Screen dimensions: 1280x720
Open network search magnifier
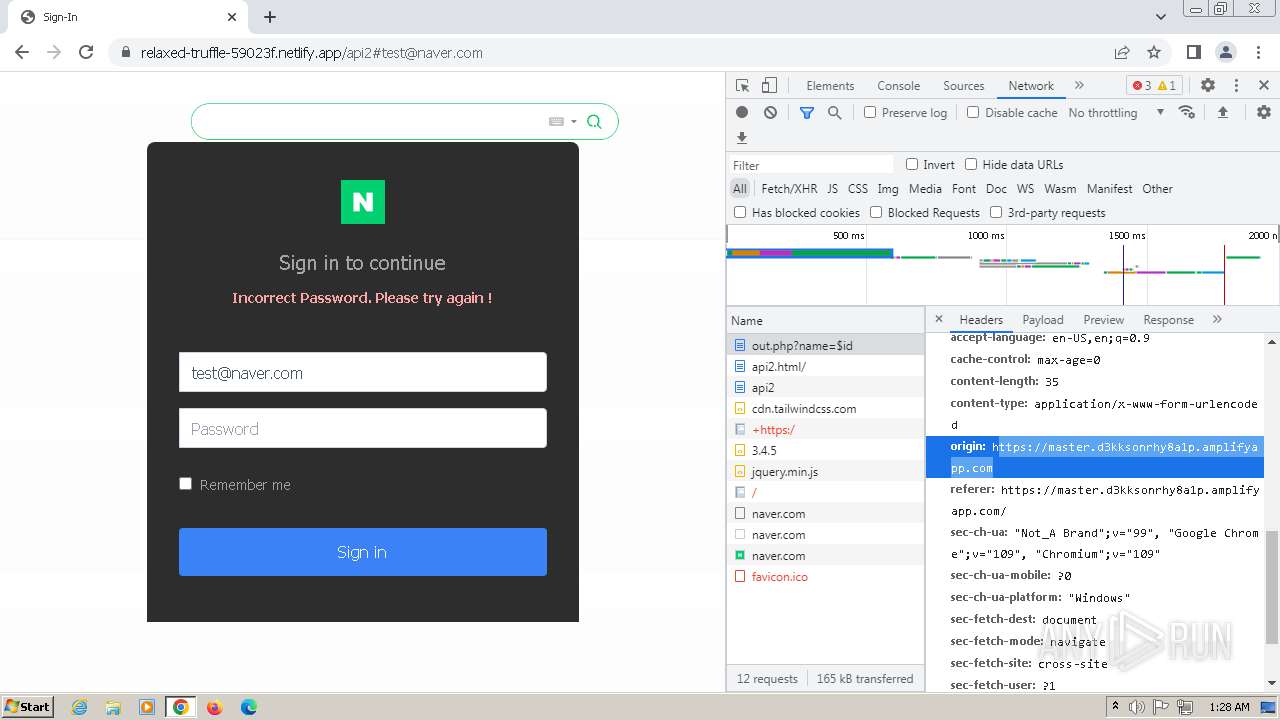835,113
